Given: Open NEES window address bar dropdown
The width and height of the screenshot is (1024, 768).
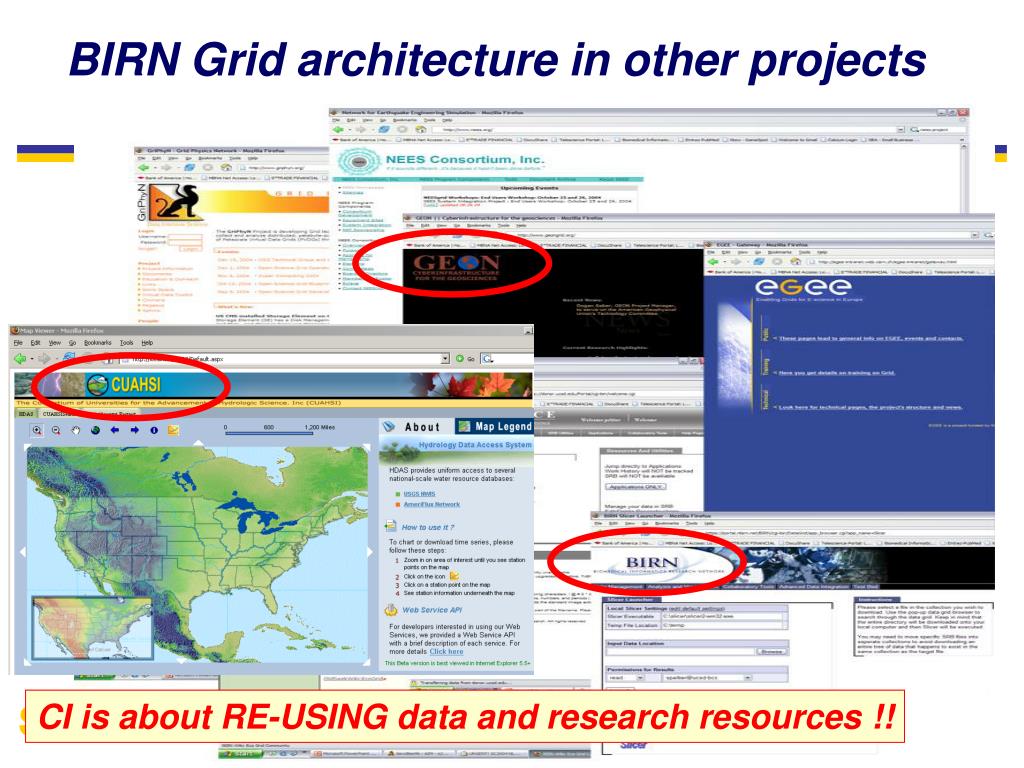Looking at the screenshot, I should 901,129.
